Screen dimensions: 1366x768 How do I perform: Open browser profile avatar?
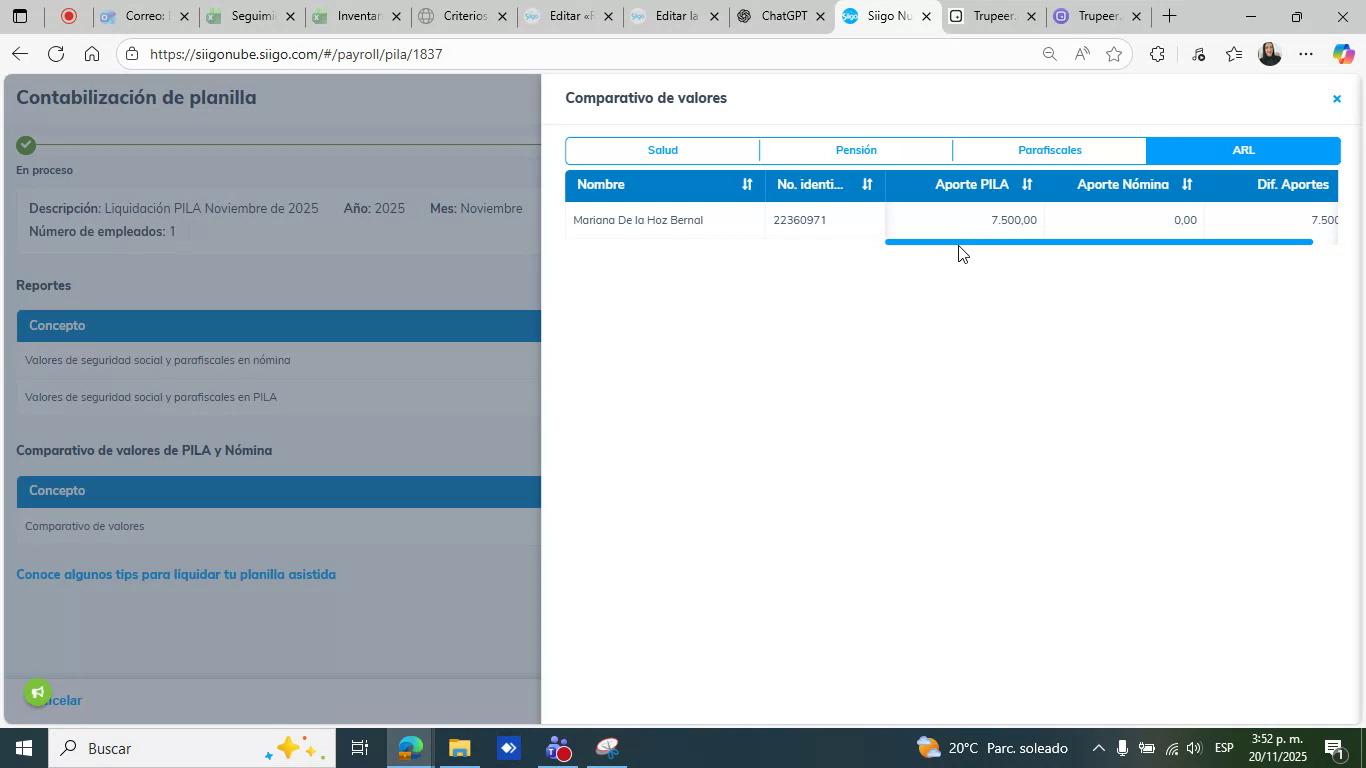click(1270, 54)
